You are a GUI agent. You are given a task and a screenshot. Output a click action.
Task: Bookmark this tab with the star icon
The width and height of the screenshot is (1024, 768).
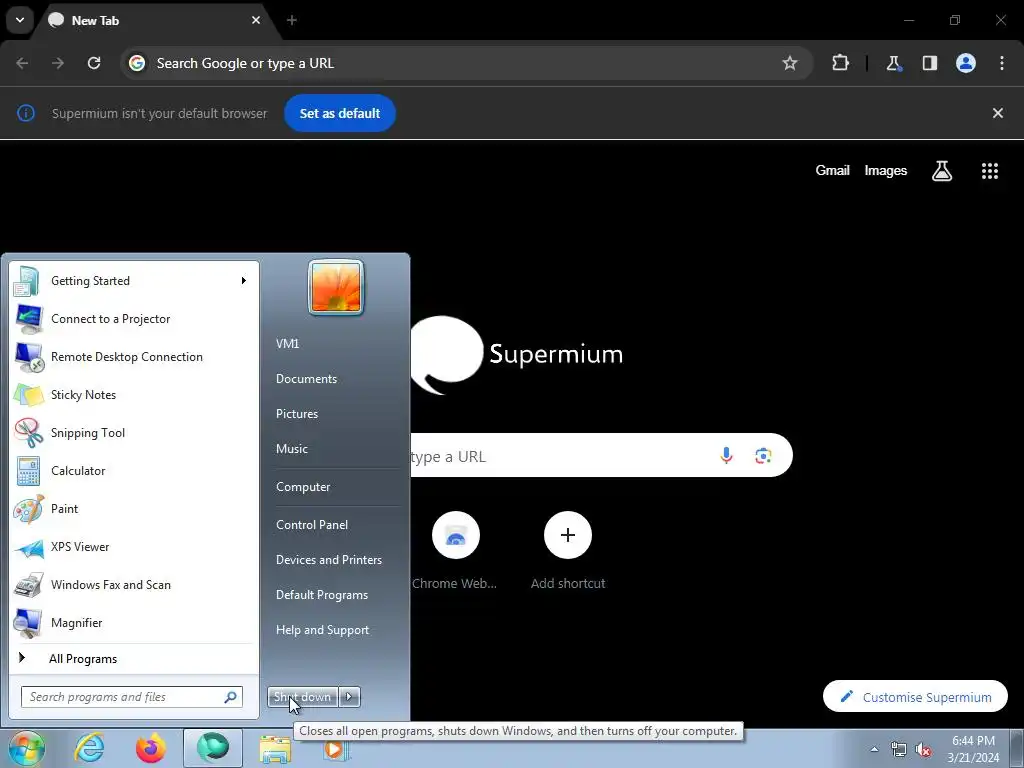790,63
